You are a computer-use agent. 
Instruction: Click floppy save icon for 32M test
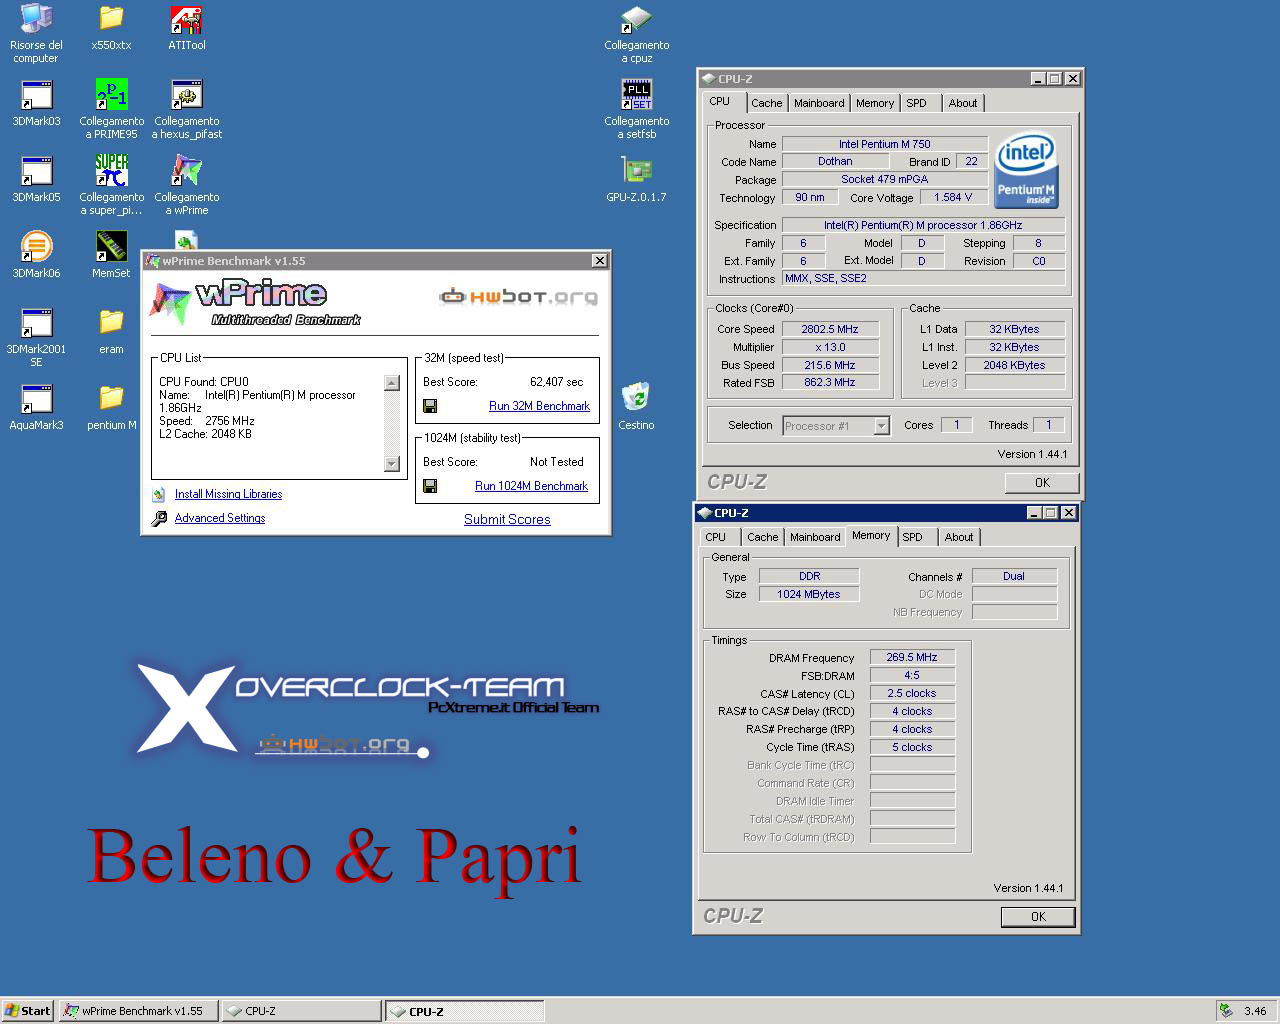pos(430,406)
